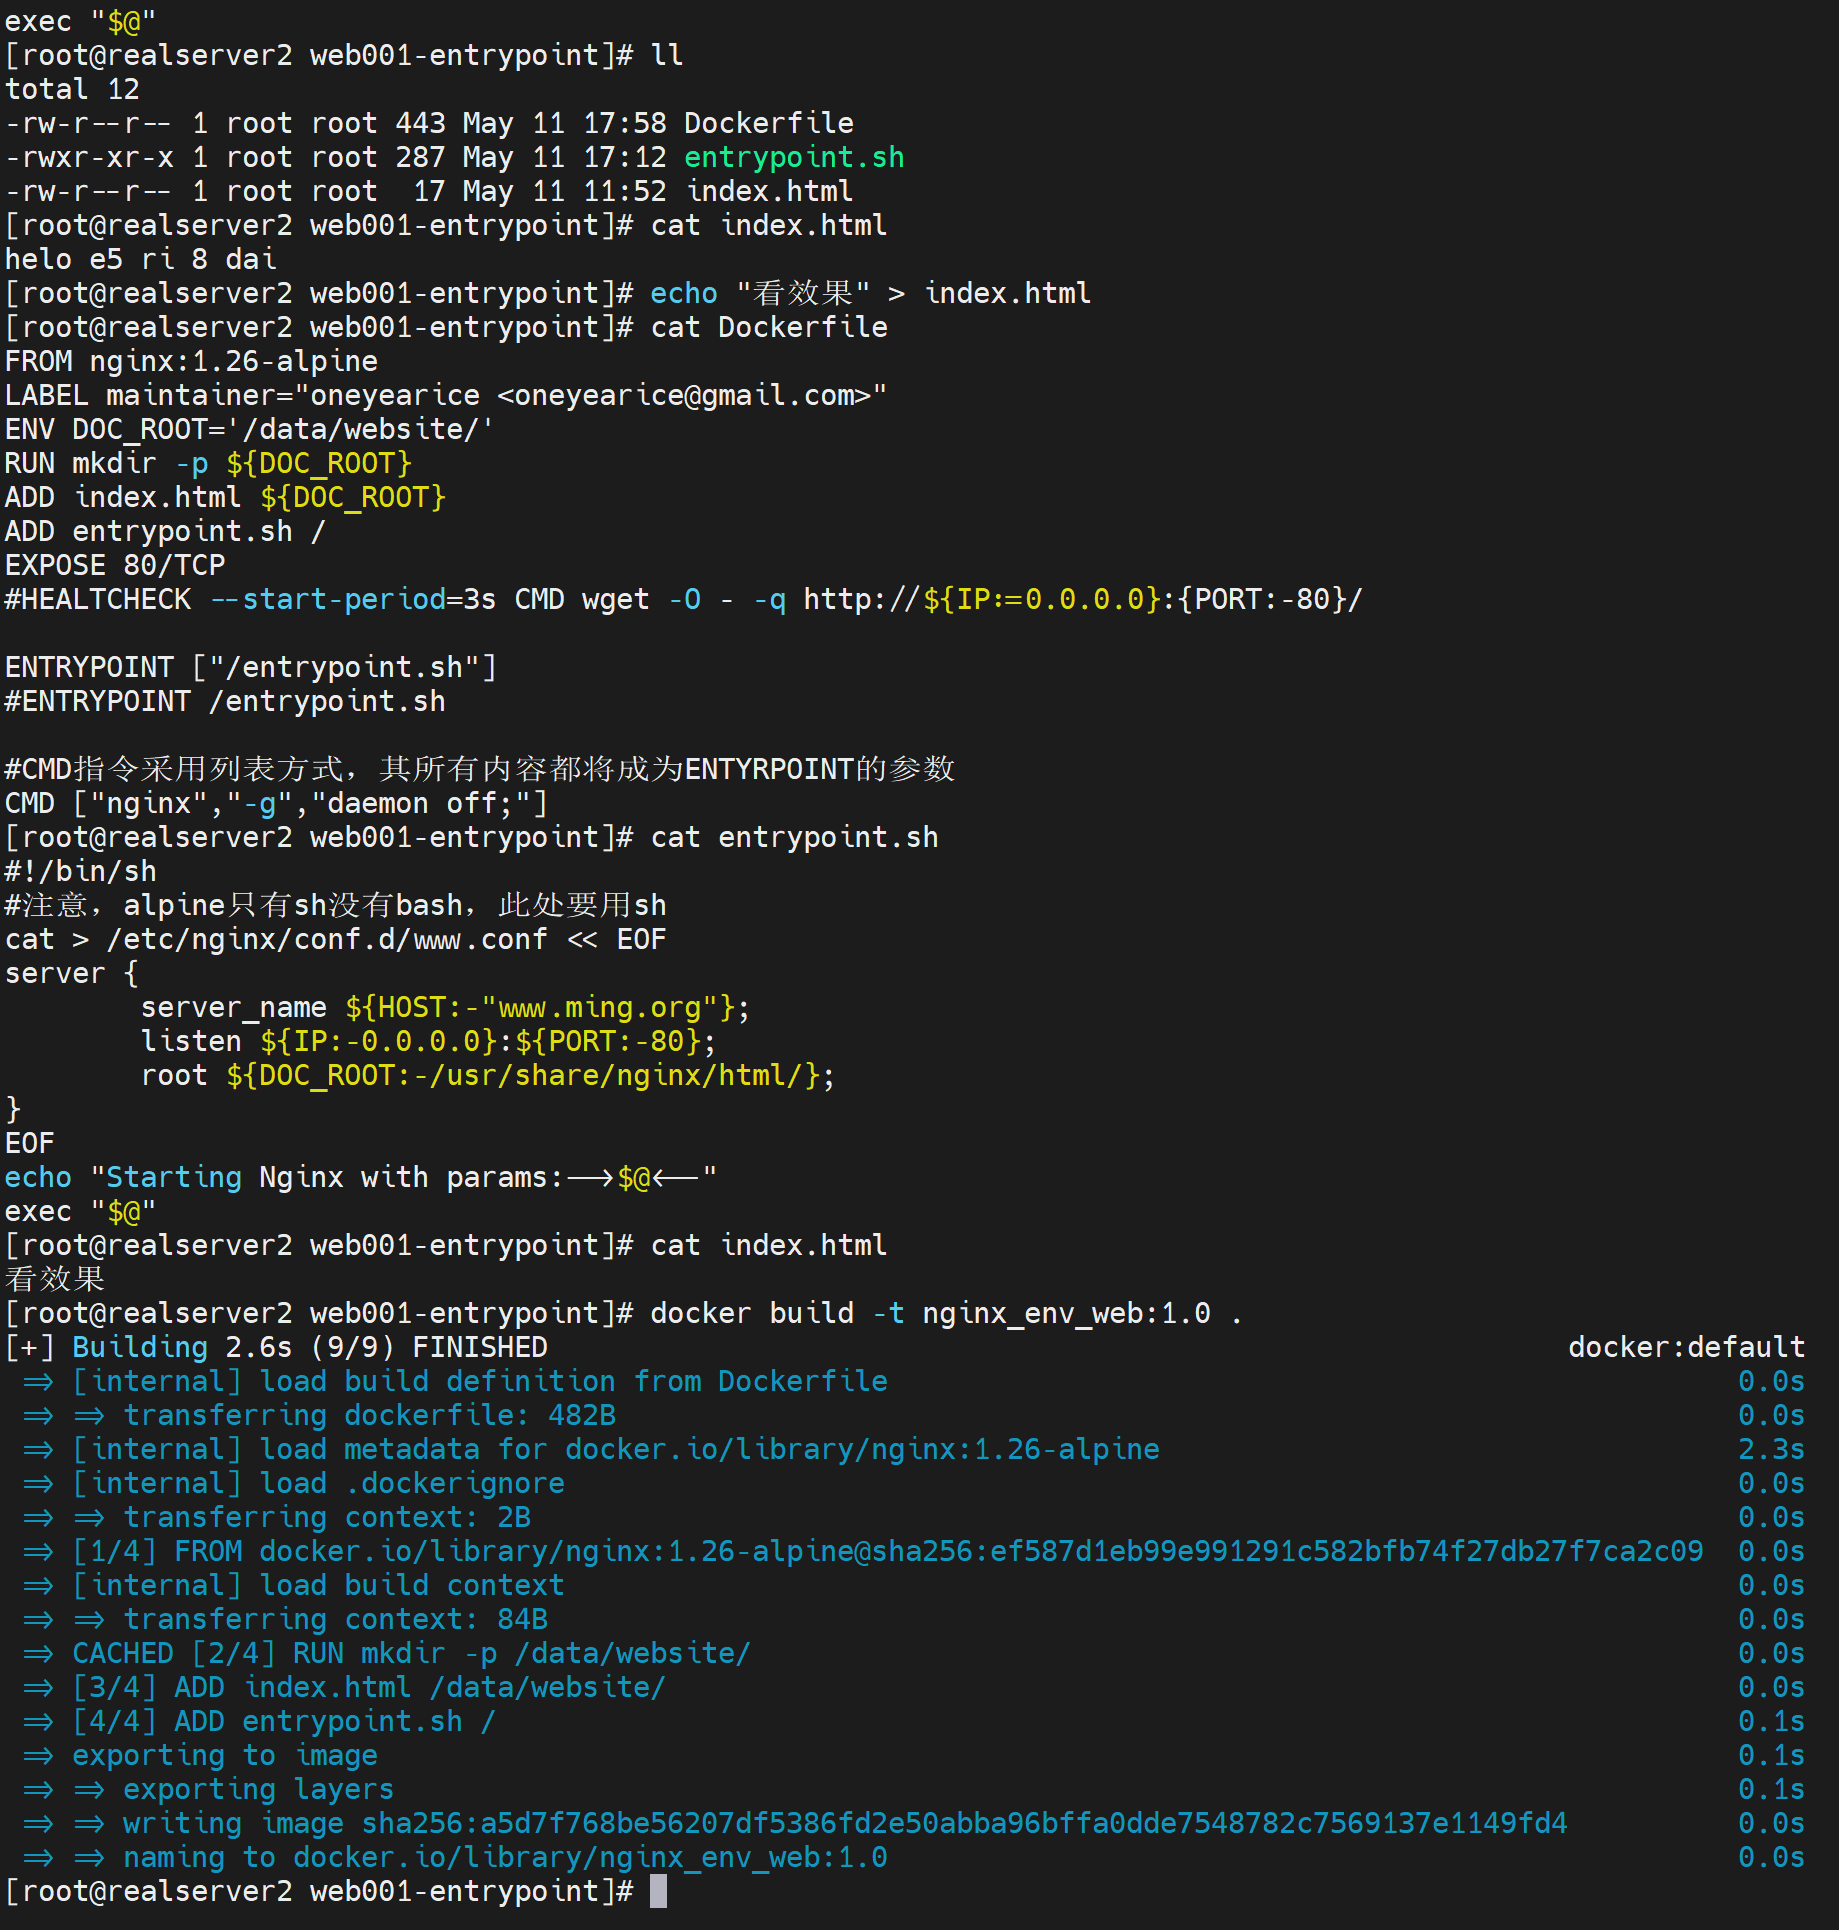The image size is (1839, 1930).
Task: Click the 'naming to docker.io/library/nginx_env_web:1.0' line
Action: (x=504, y=1857)
